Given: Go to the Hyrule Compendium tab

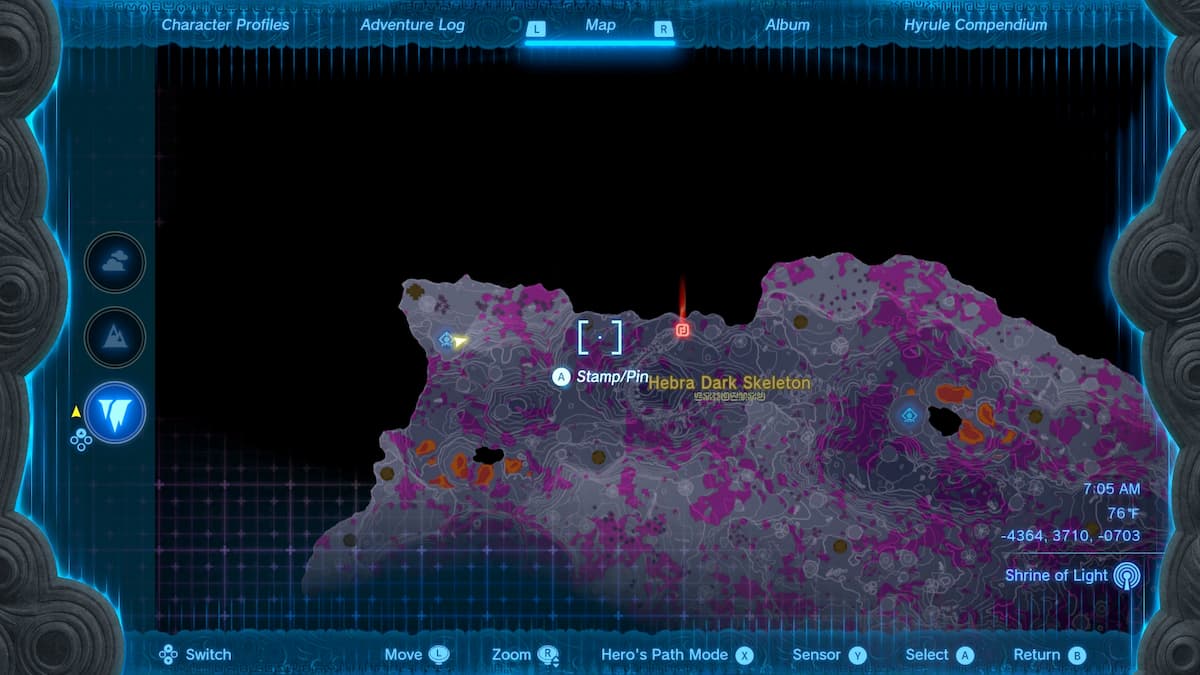Looking at the screenshot, I should click(x=975, y=25).
